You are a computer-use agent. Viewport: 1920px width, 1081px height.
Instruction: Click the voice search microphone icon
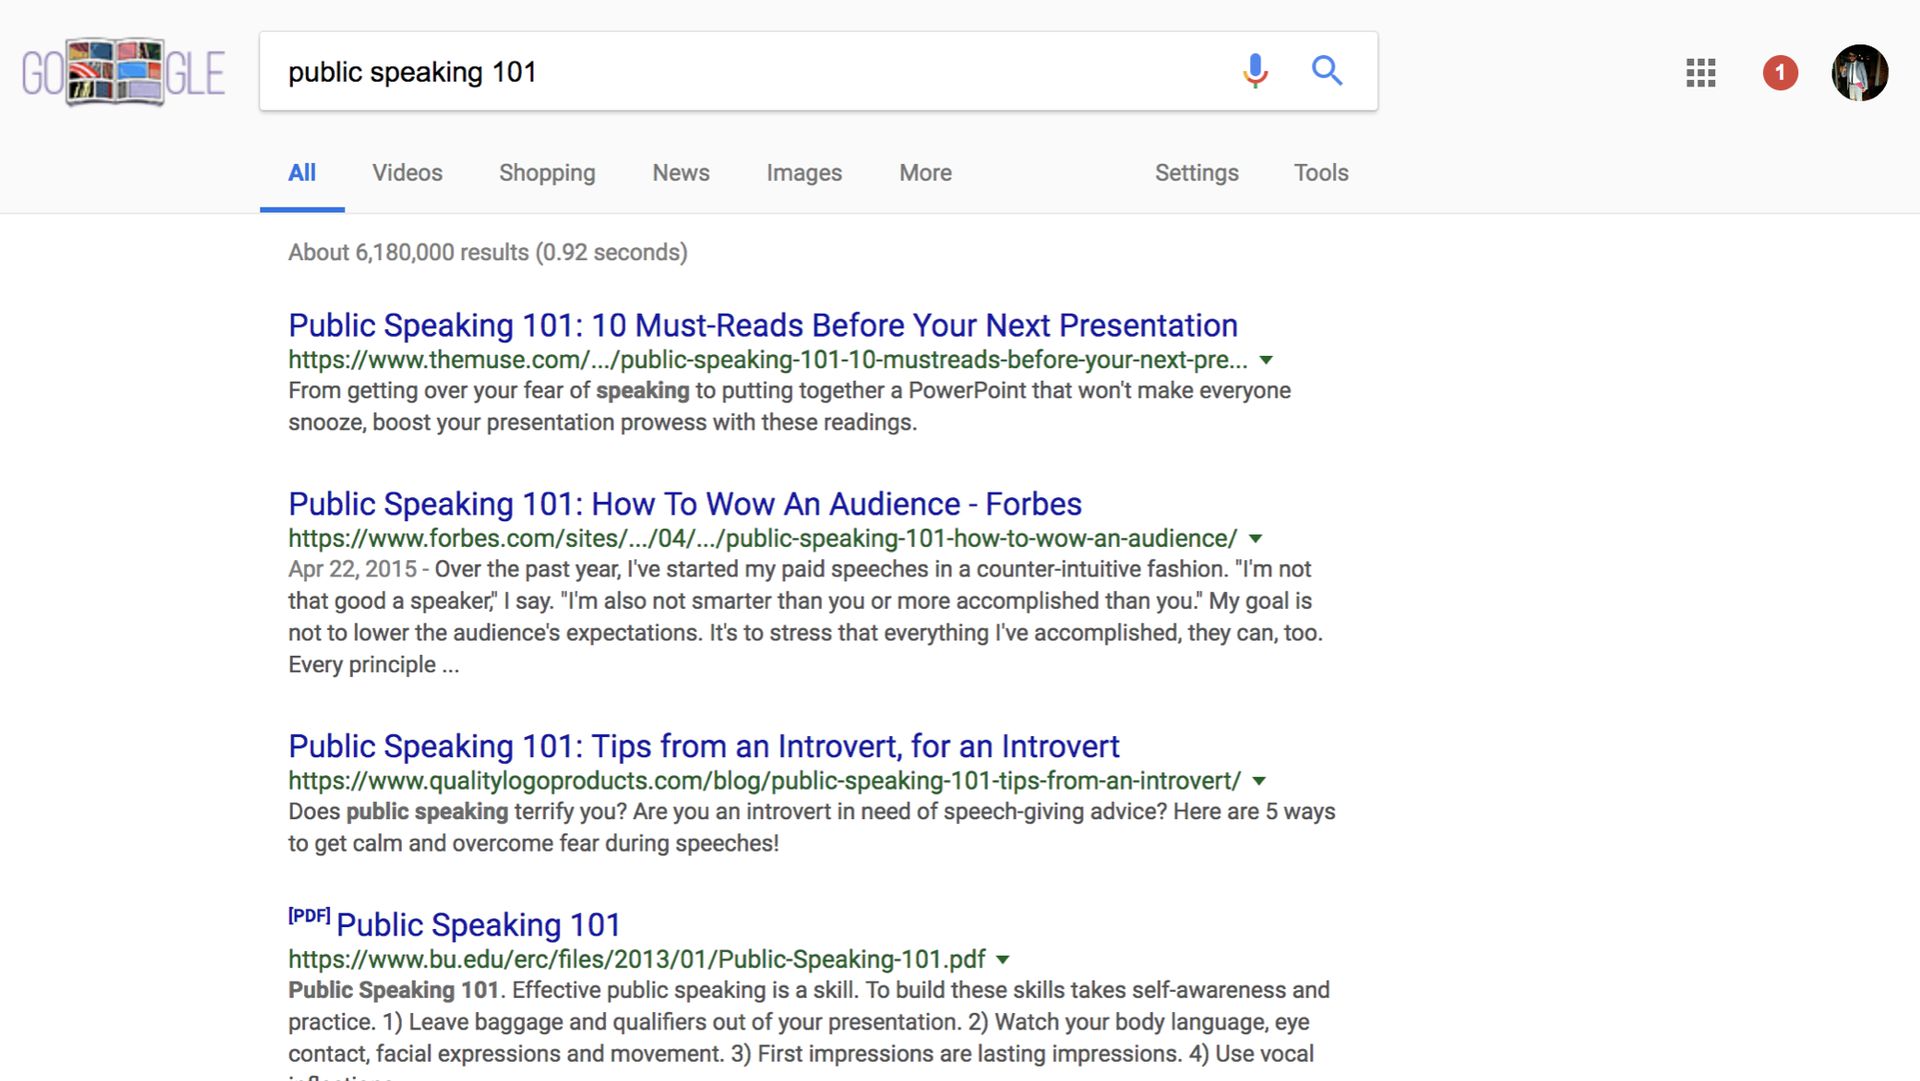click(x=1254, y=71)
